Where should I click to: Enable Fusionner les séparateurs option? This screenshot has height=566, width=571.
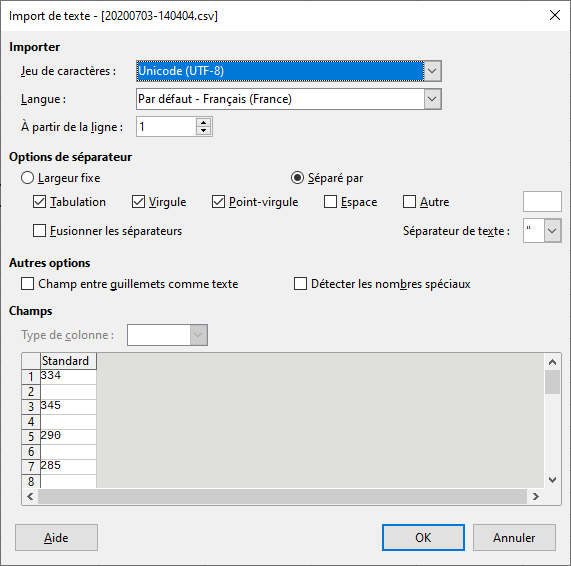39,231
